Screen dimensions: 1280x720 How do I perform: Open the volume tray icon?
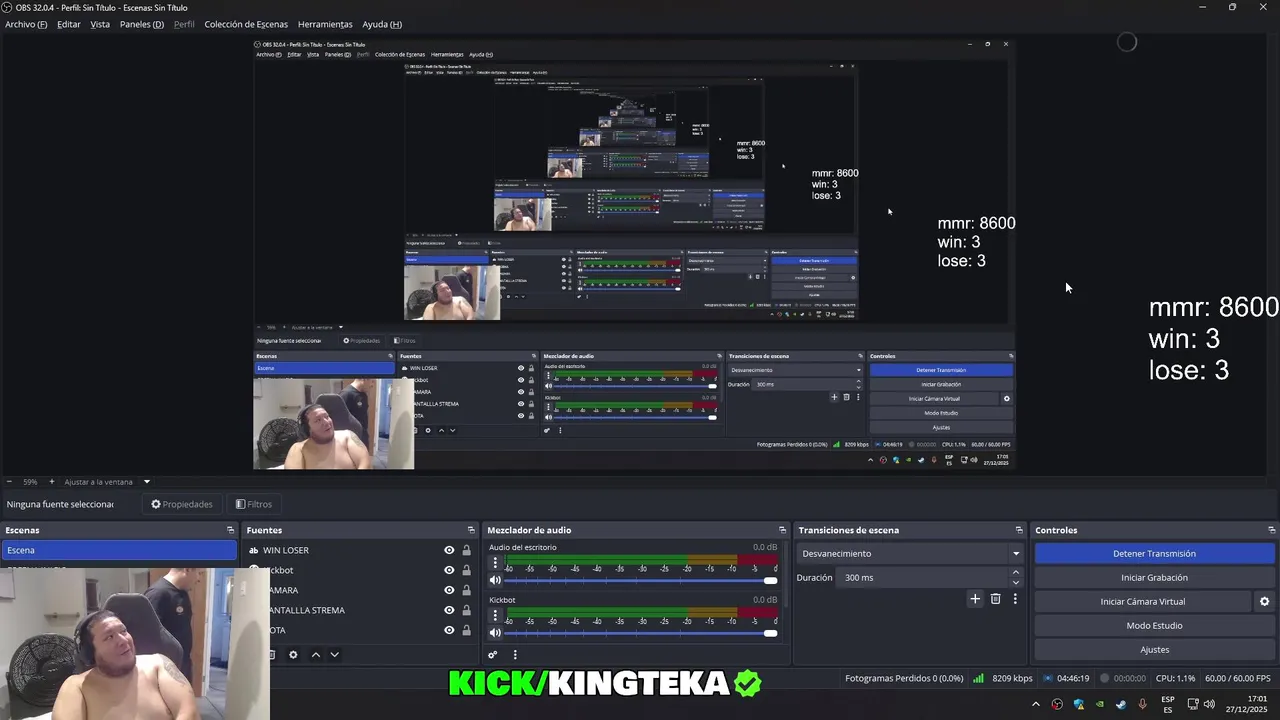click(x=1210, y=704)
